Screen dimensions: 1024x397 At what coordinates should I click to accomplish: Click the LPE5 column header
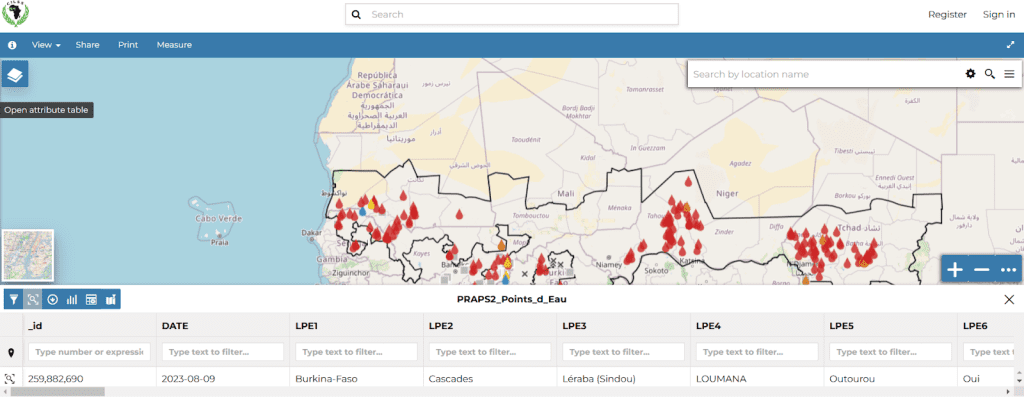[x=891, y=325]
